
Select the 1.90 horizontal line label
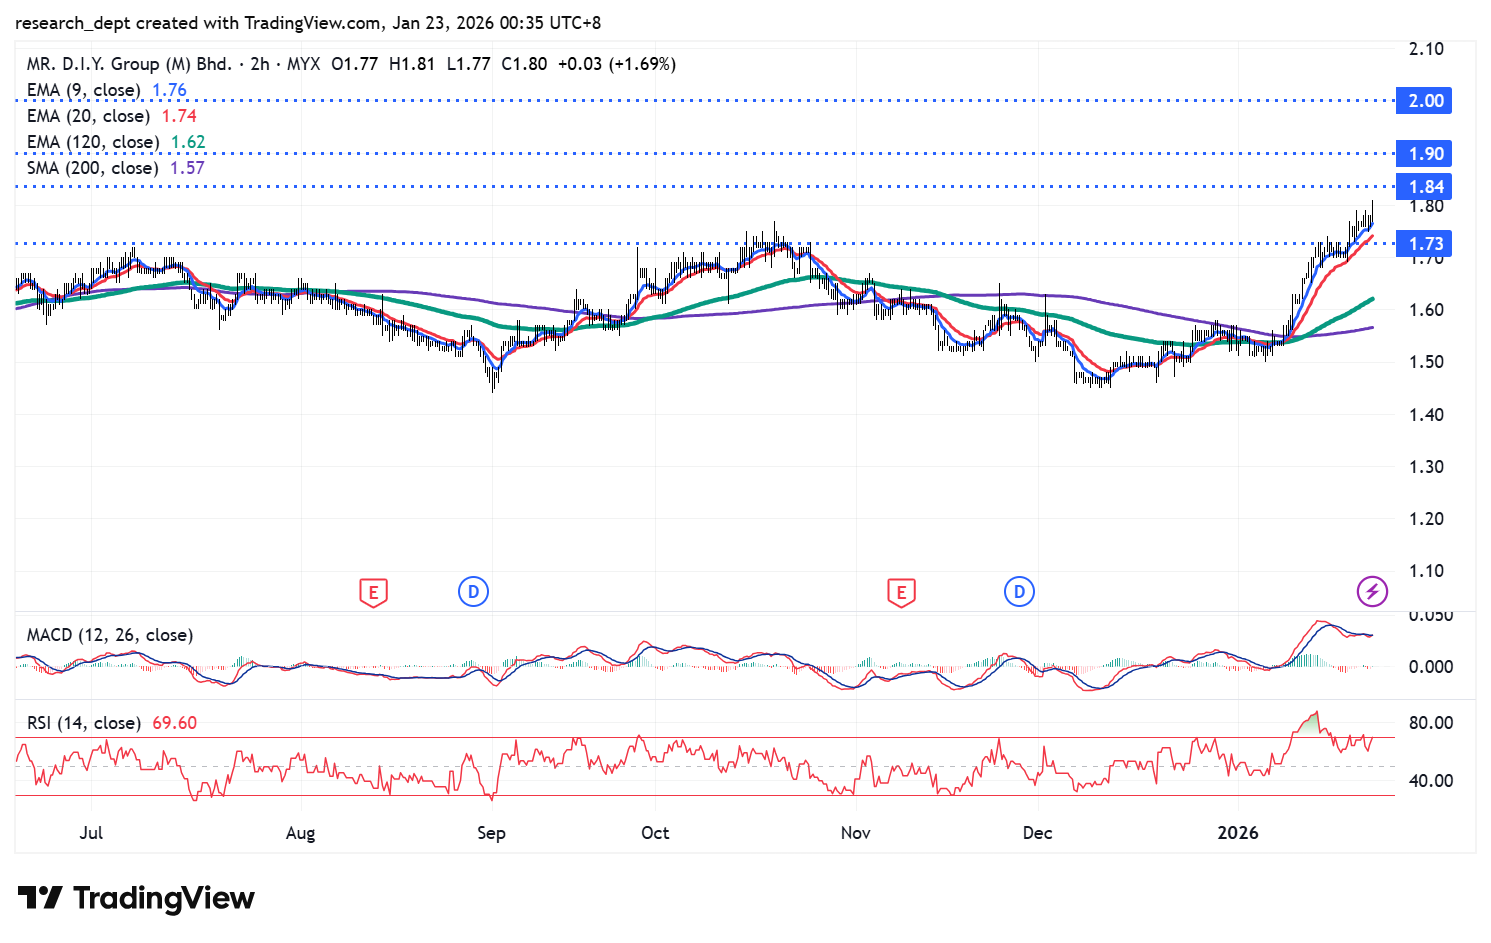[x=1425, y=154]
